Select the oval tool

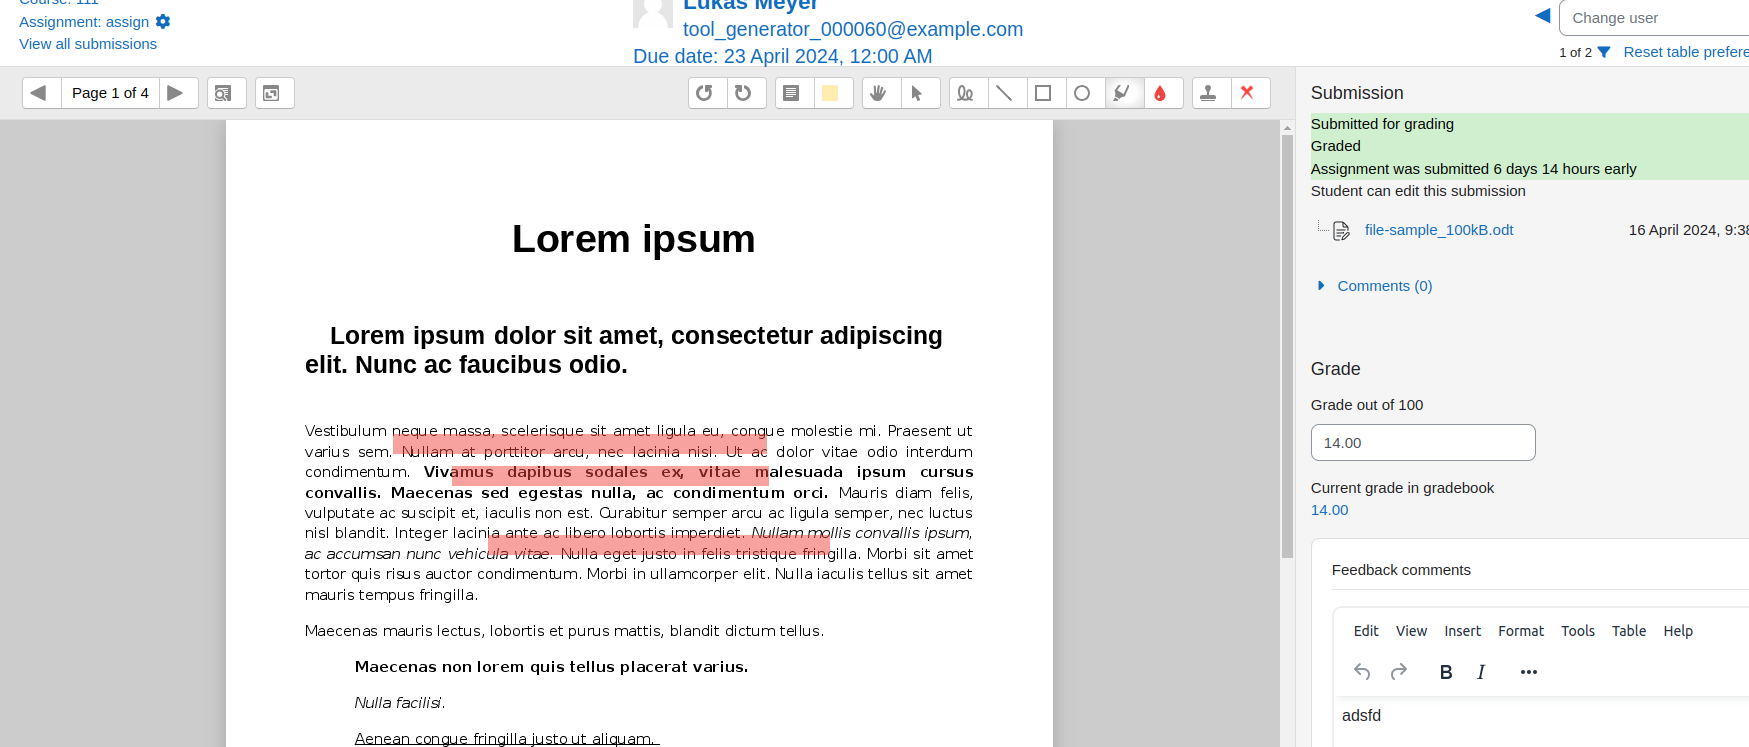pos(1084,93)
